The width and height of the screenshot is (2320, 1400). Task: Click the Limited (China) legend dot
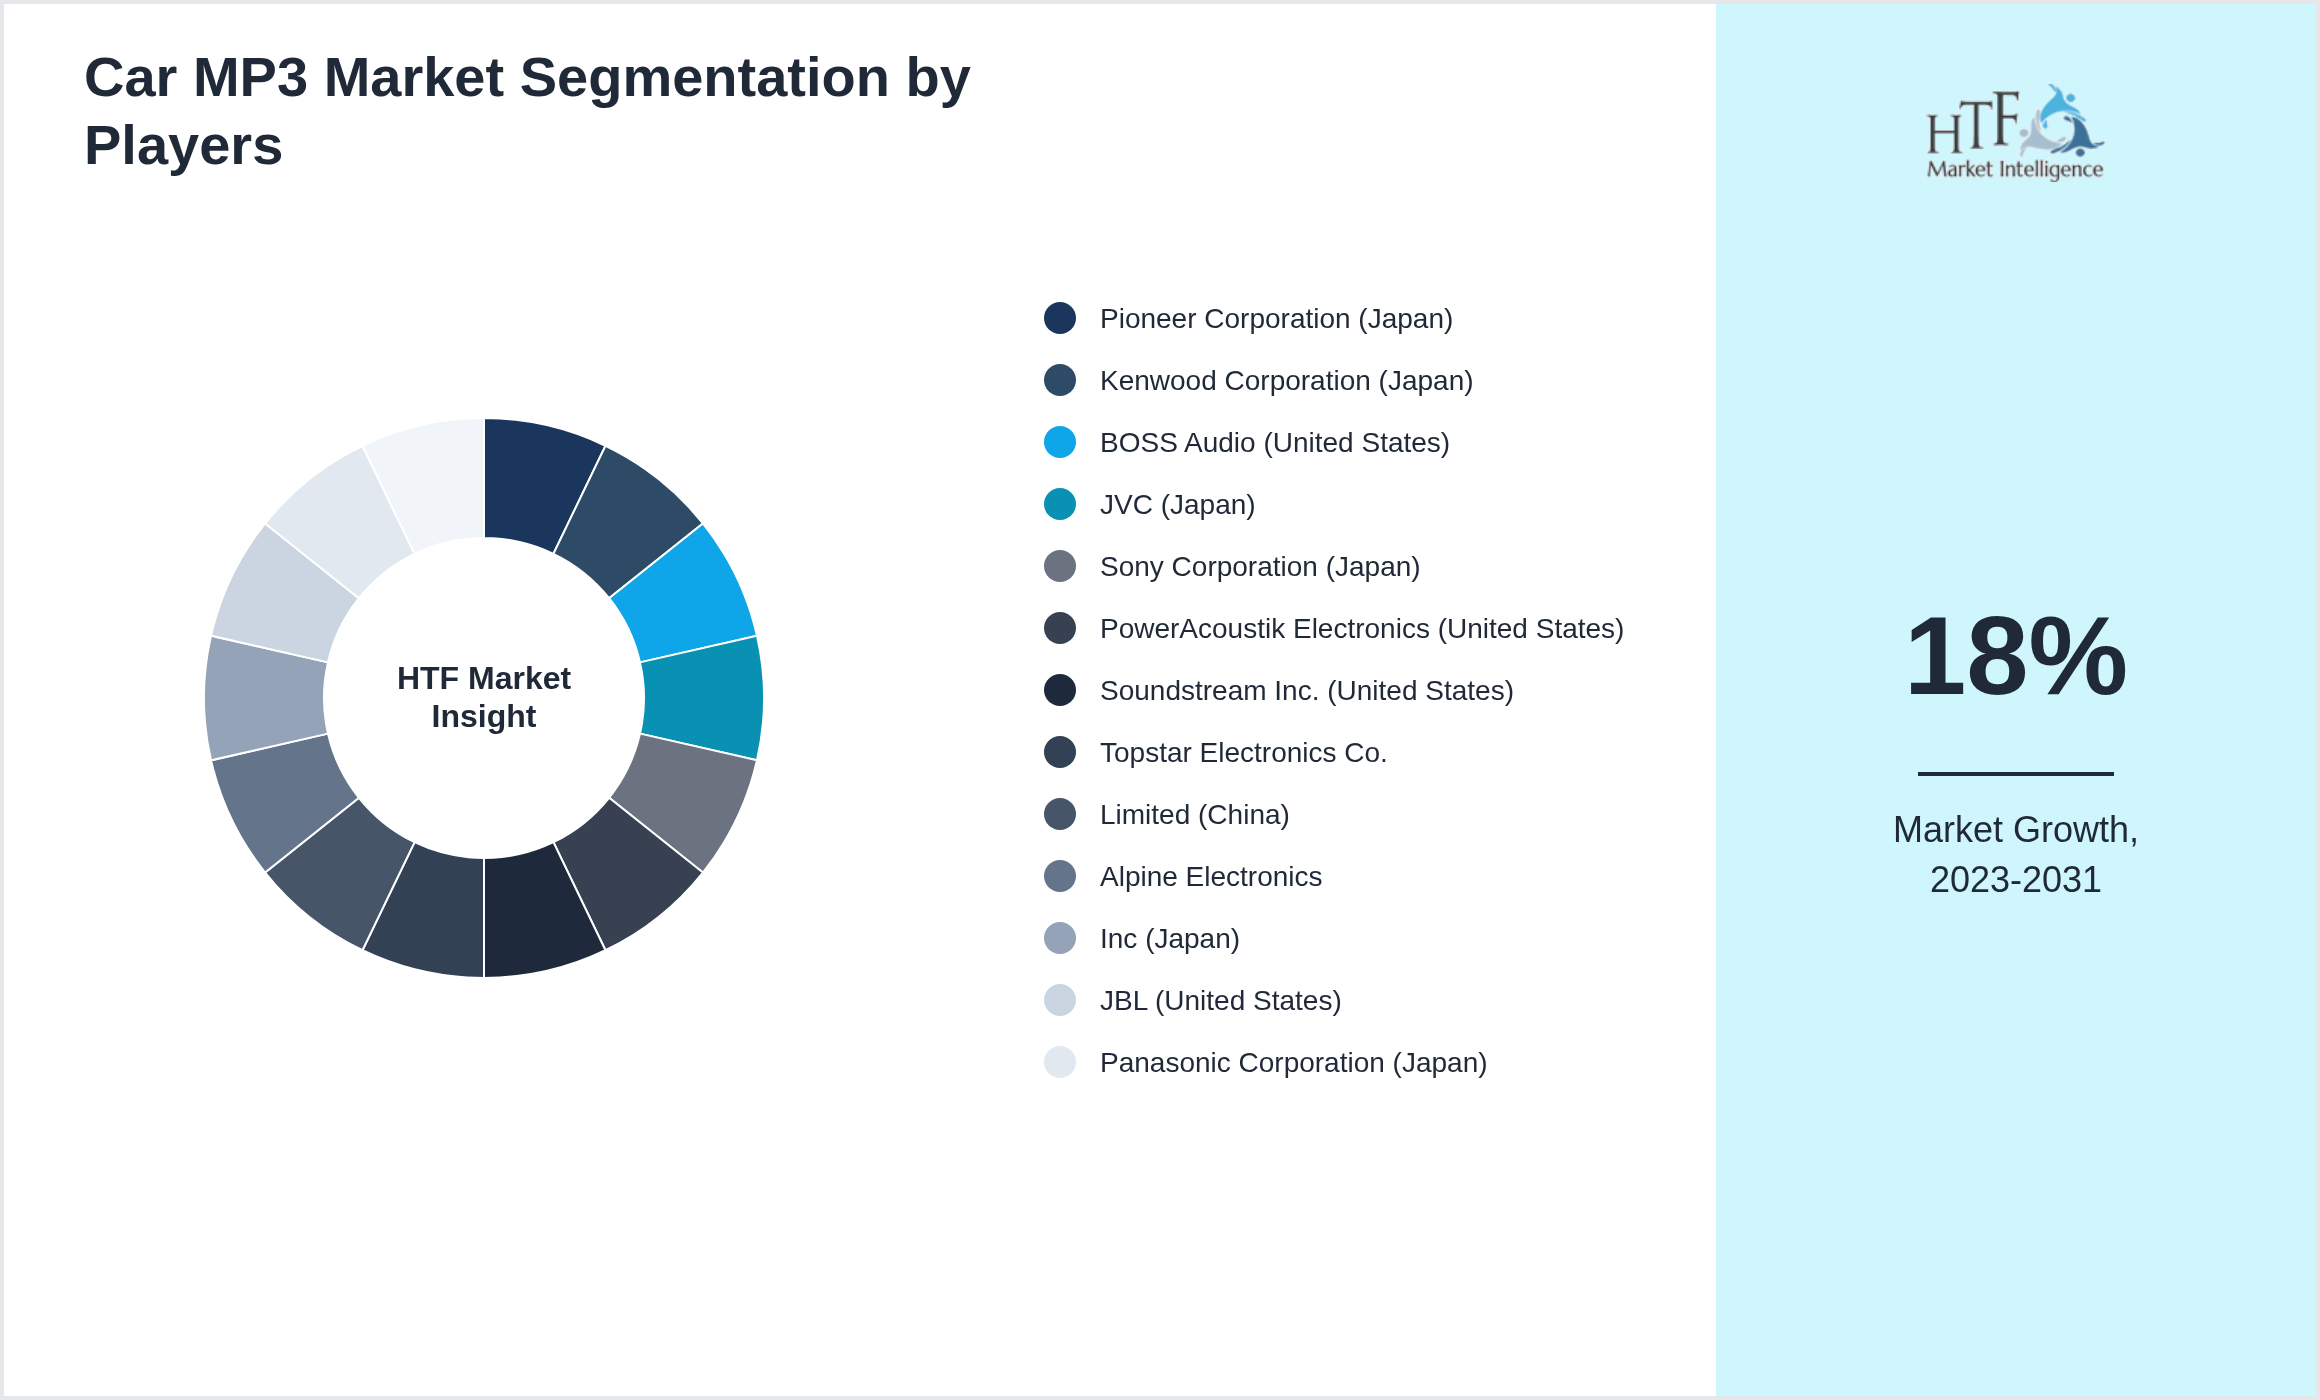[1060, 814]
